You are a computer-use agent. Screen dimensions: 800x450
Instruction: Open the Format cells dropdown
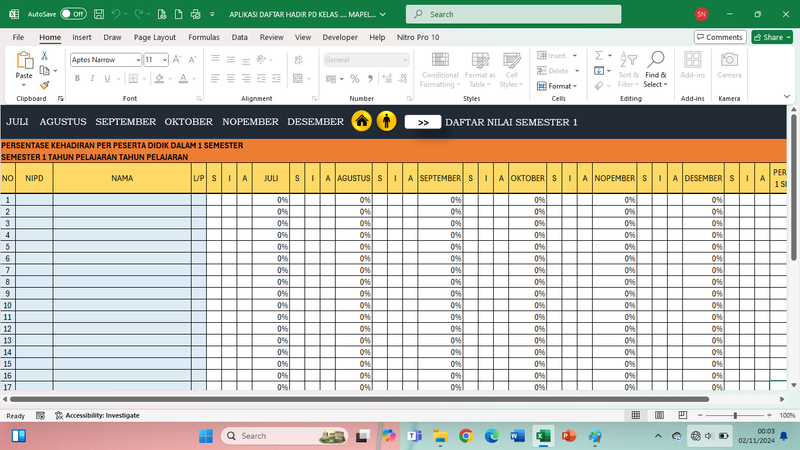coord(557,86)
